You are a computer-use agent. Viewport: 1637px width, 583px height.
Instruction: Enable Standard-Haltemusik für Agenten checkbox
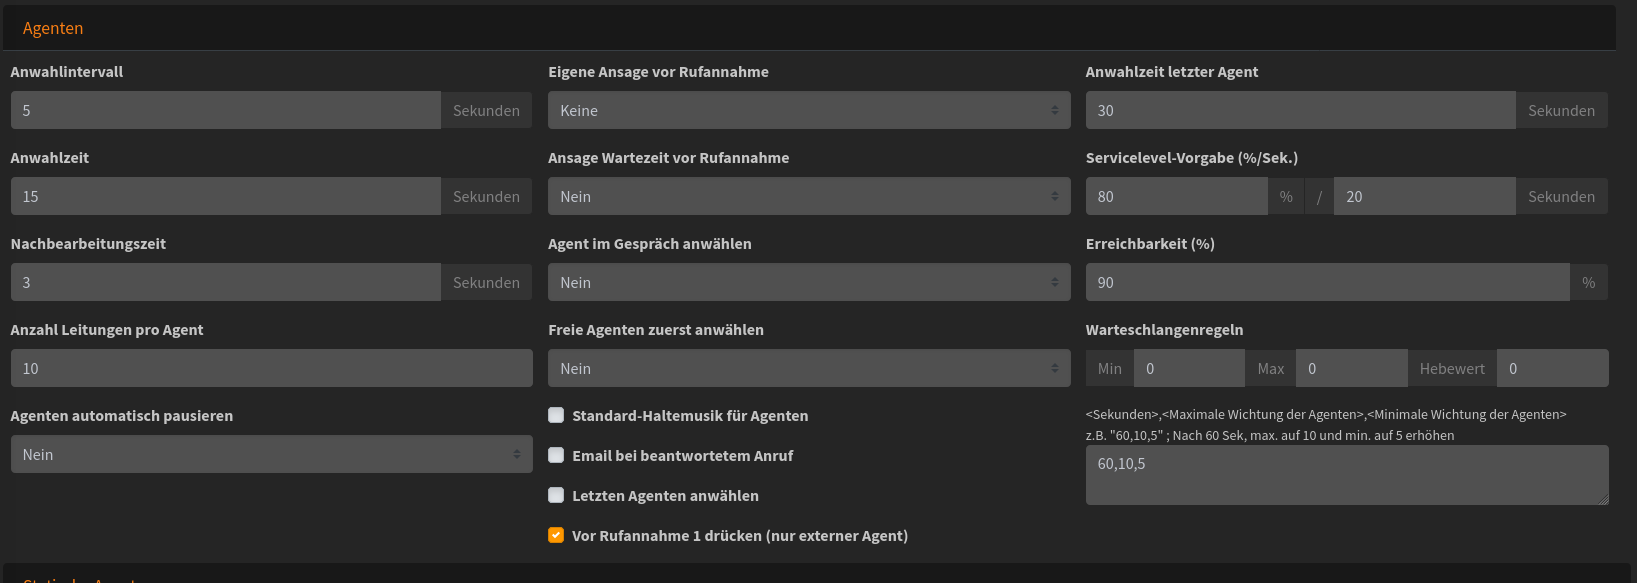556,415
